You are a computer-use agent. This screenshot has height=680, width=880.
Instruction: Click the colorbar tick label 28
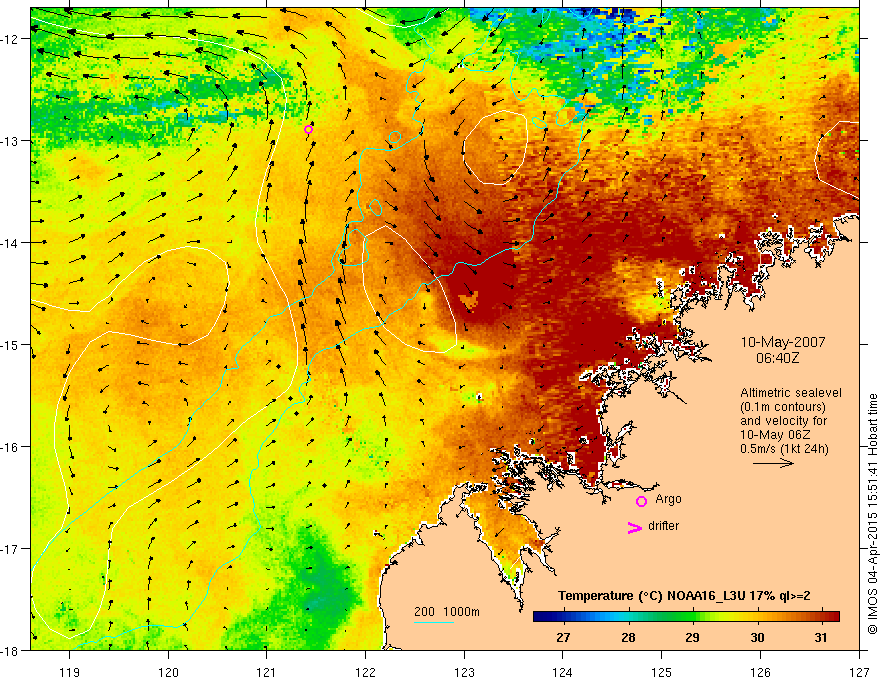pyautogui.click(x=628, y=637)
